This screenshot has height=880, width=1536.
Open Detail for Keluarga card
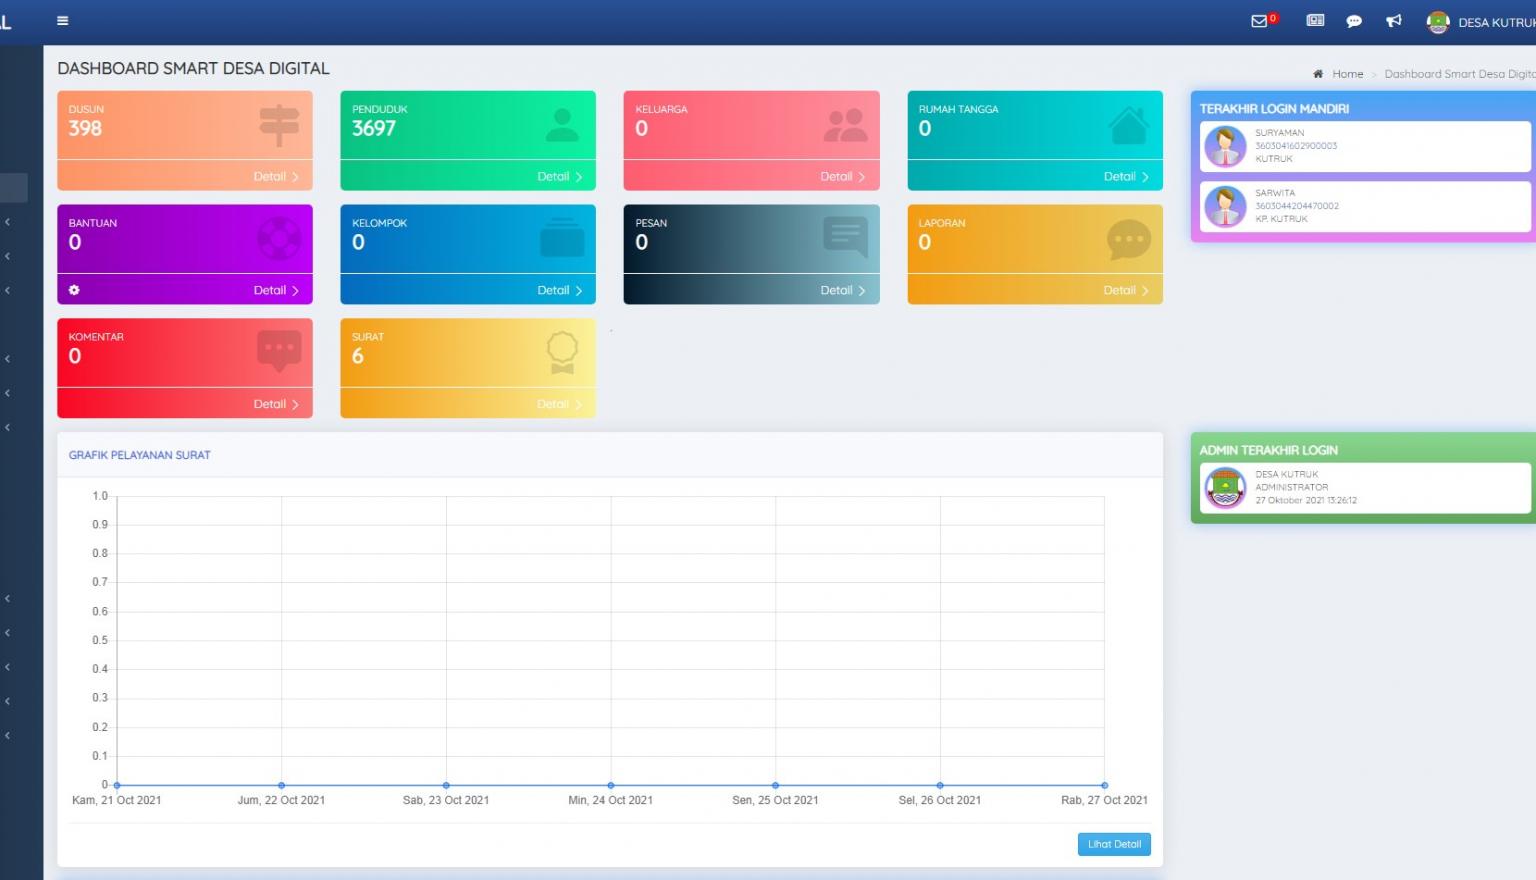point(842,176)
